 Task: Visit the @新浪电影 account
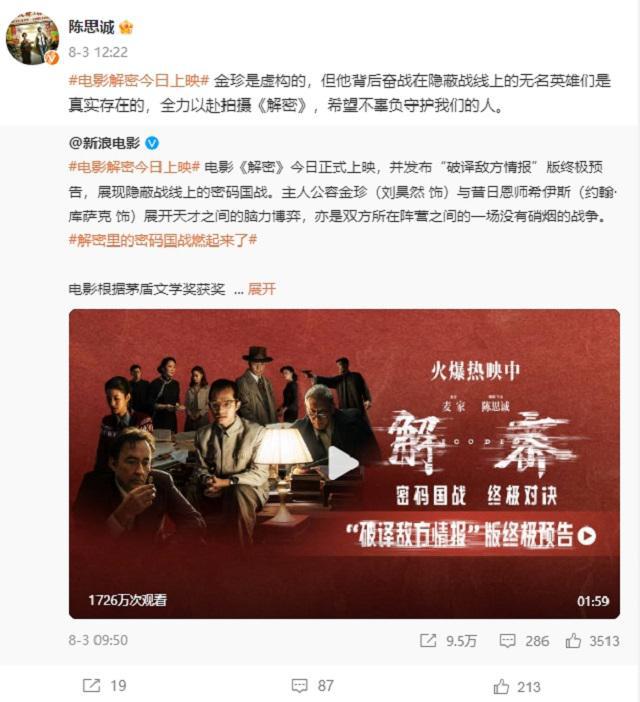[x=104, y=143]
